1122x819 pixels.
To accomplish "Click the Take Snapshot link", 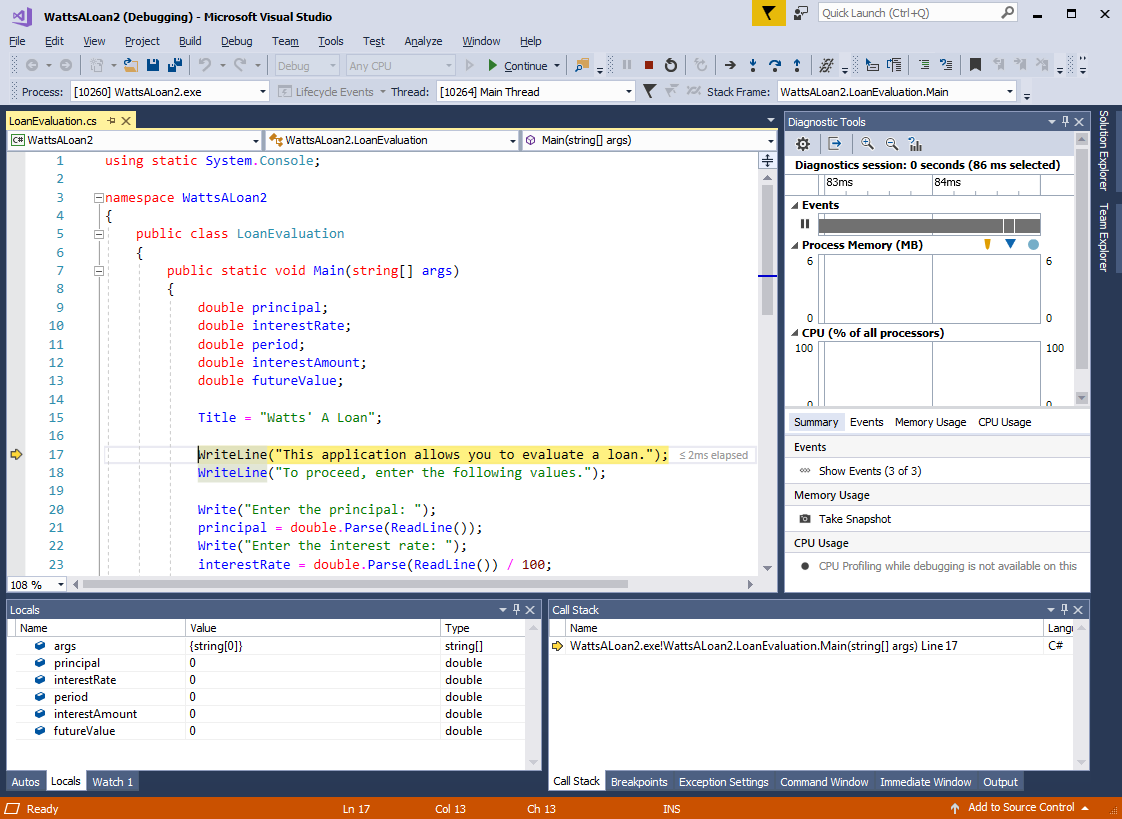I will [854, 519].
